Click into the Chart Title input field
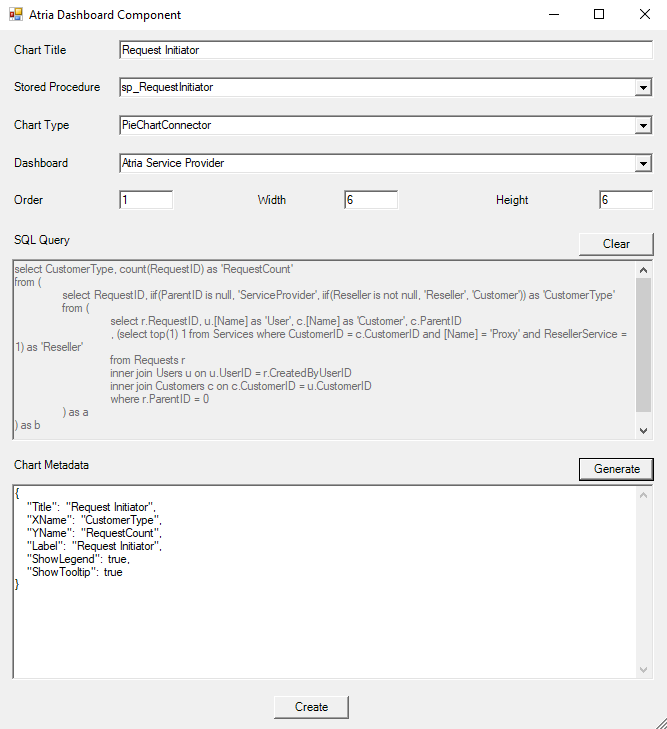 pyautogui.click(x=386, y=50)
